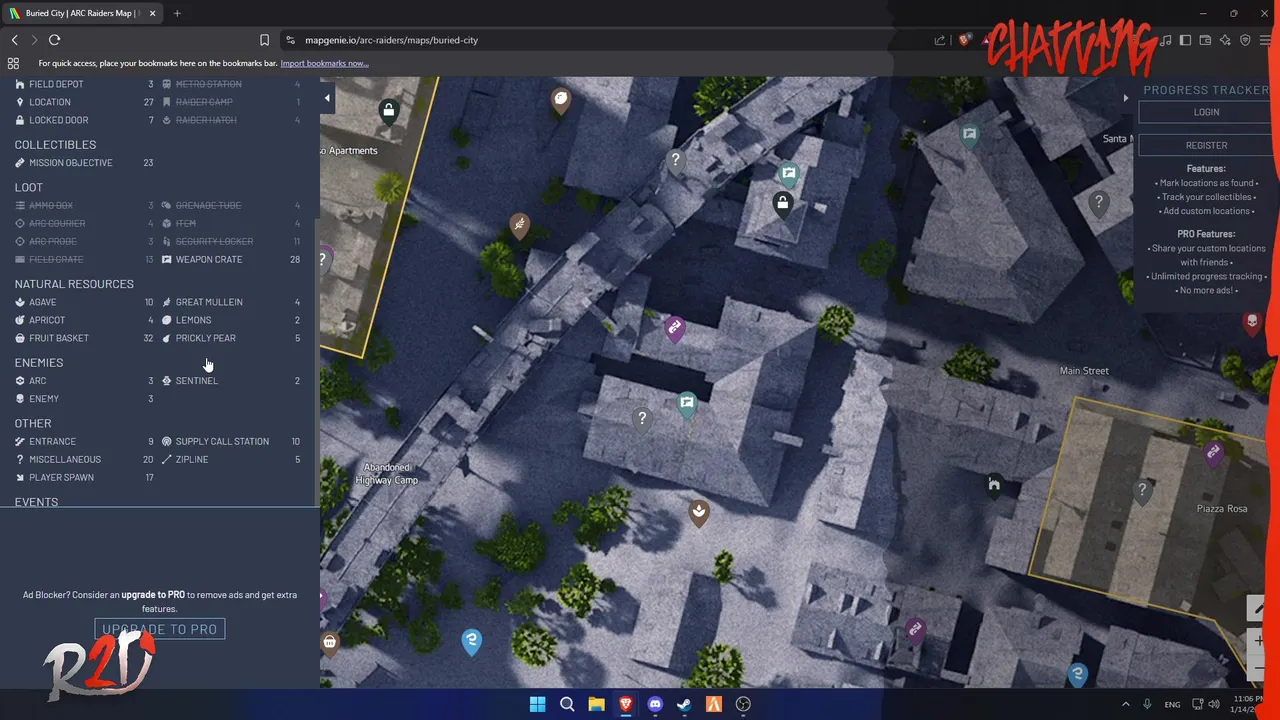The height and width of the screenshot is (720, 1280).
Task: Select the weapon crate marker near the Santa label
Action: click(x=969, y=135)
